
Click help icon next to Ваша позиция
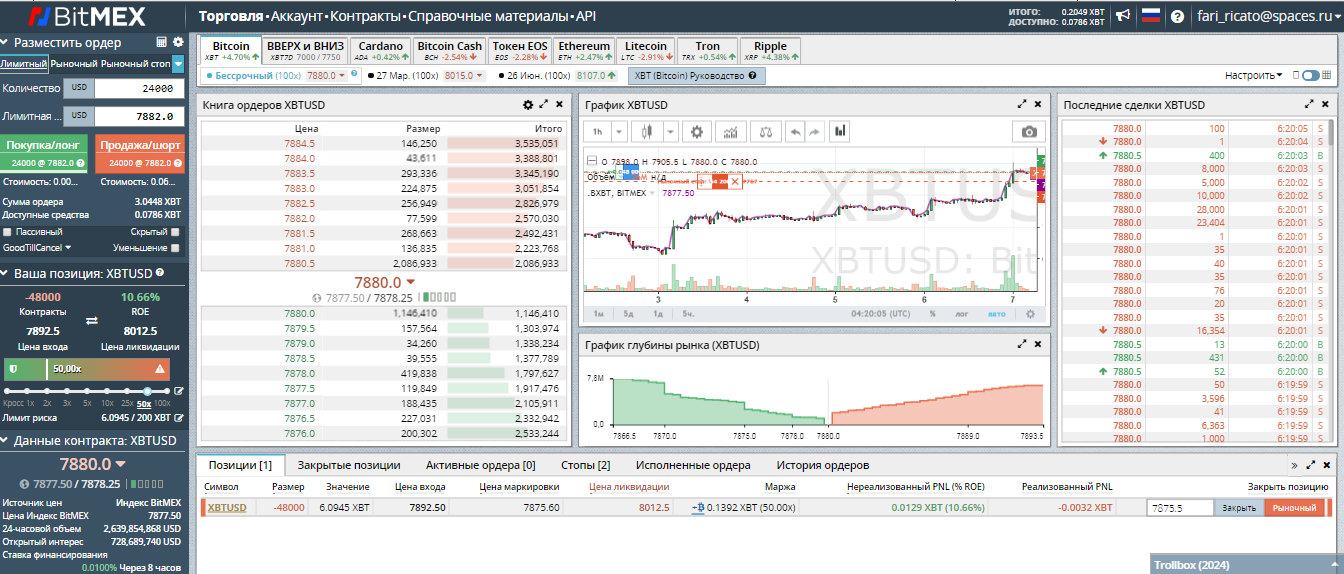click(x=160, y=272)
